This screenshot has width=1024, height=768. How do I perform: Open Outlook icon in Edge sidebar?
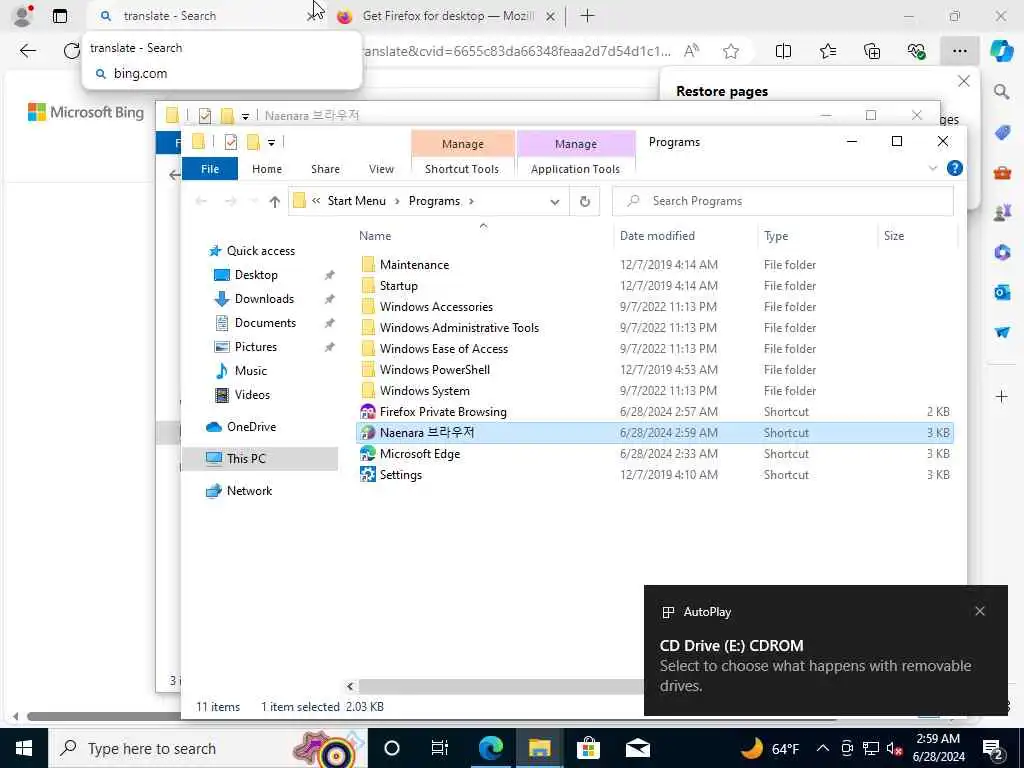pyautogui.click(x=1002, y=292)
